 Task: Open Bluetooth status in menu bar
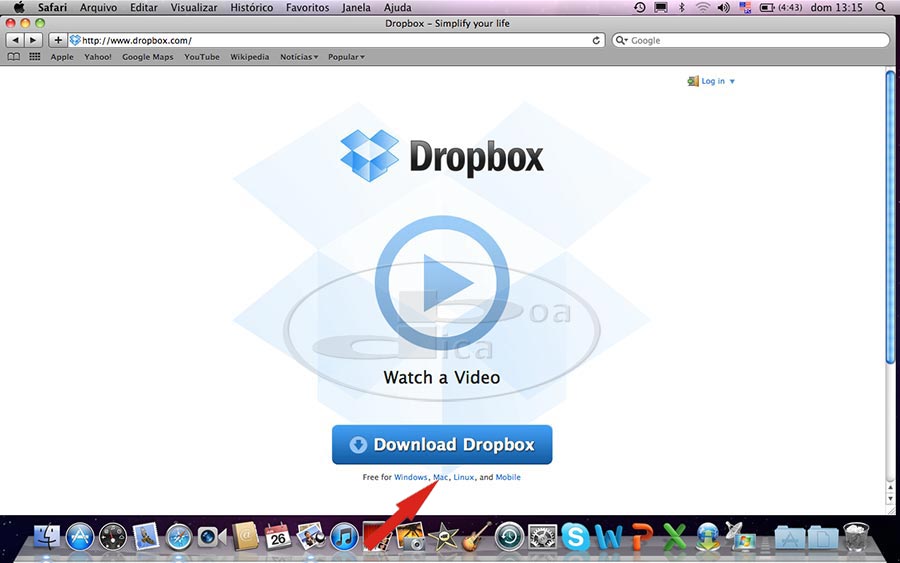[681, 7]
